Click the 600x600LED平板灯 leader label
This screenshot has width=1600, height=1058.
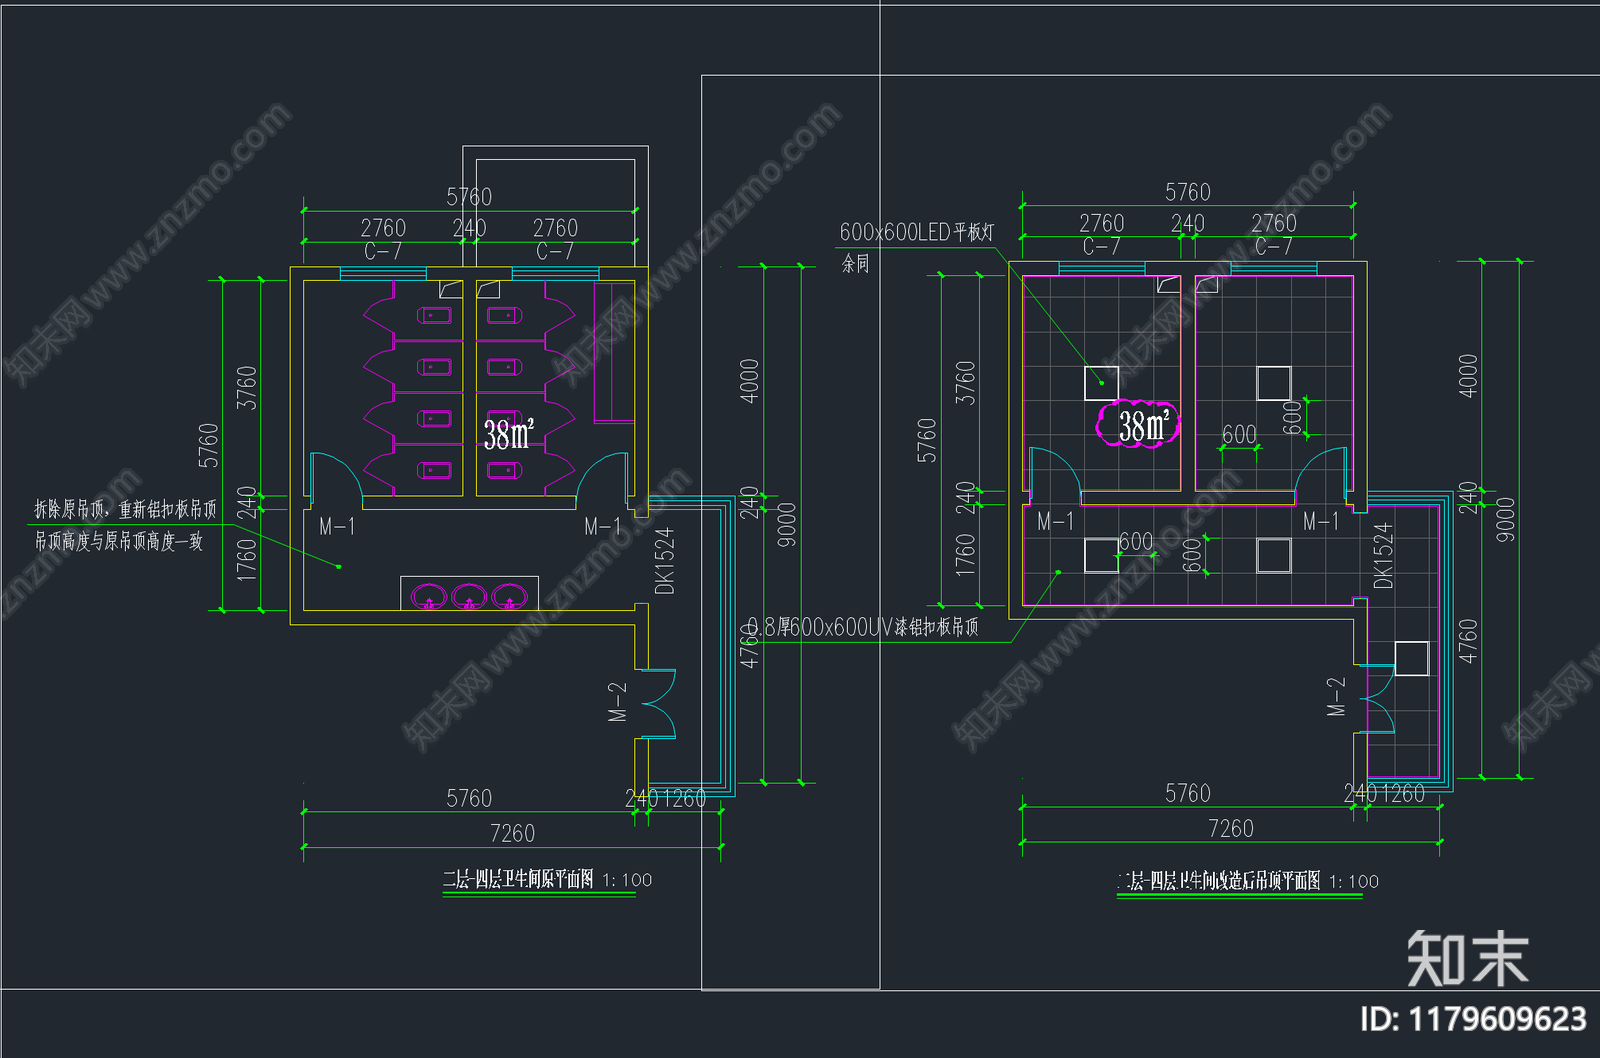pyautogui.click(x=917, y=232)
